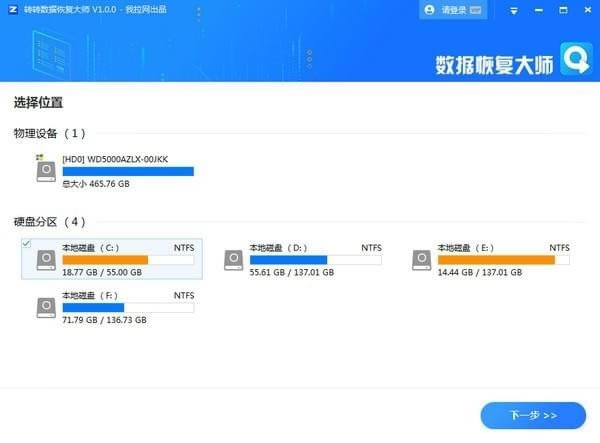The height and width of the screenshot is (443, 600).
Task: Uncheck the C: partition checkmark
Action: click(26, 243)
